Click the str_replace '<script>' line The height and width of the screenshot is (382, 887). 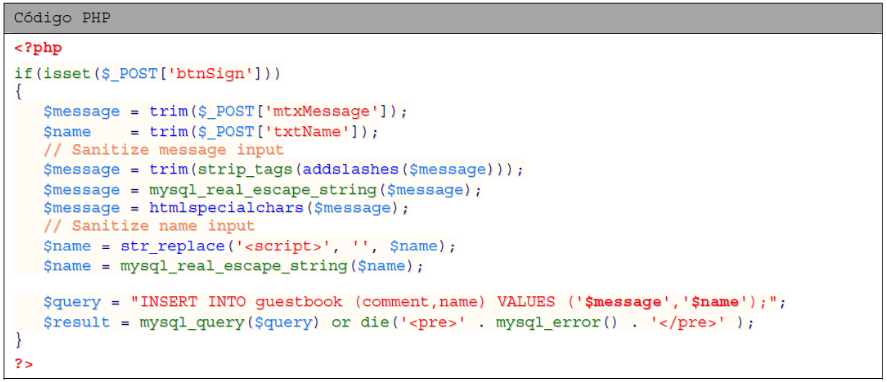coord(249,247)
